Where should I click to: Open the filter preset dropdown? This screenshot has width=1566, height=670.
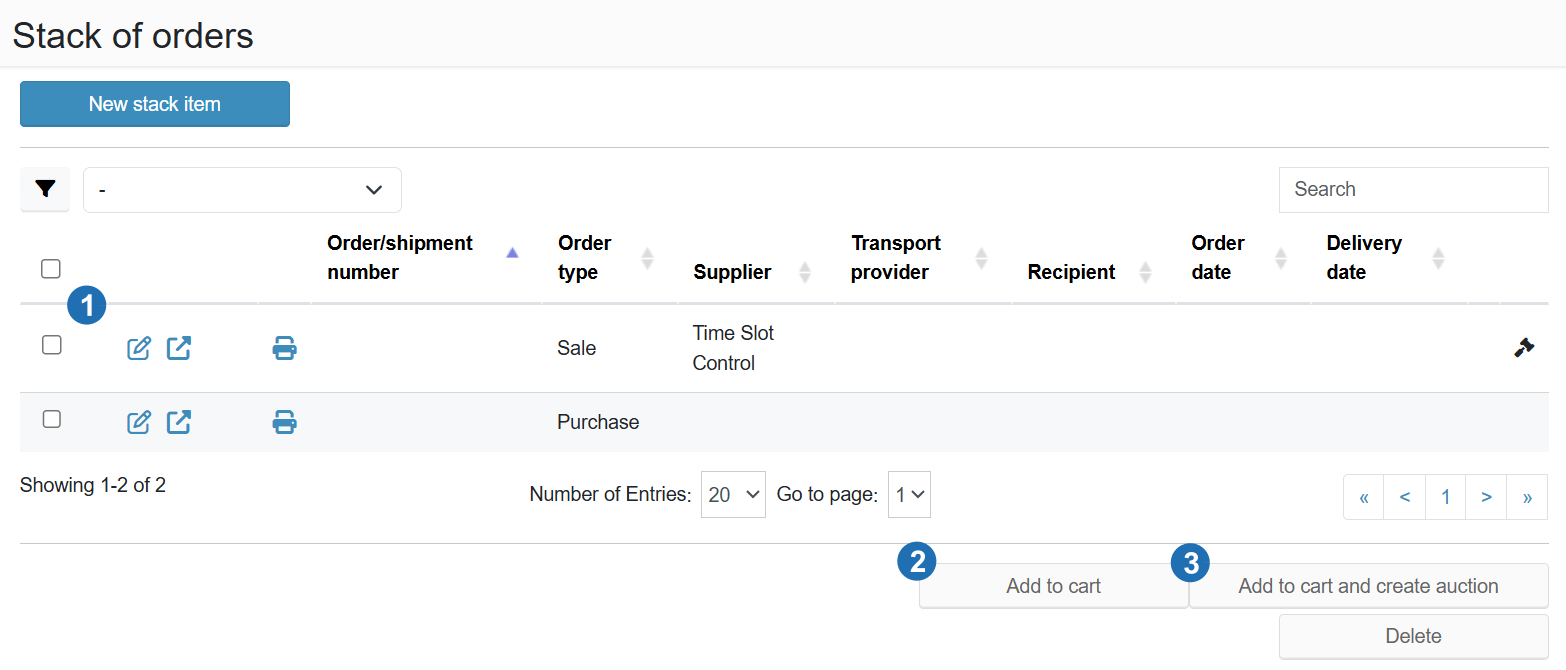242,190
